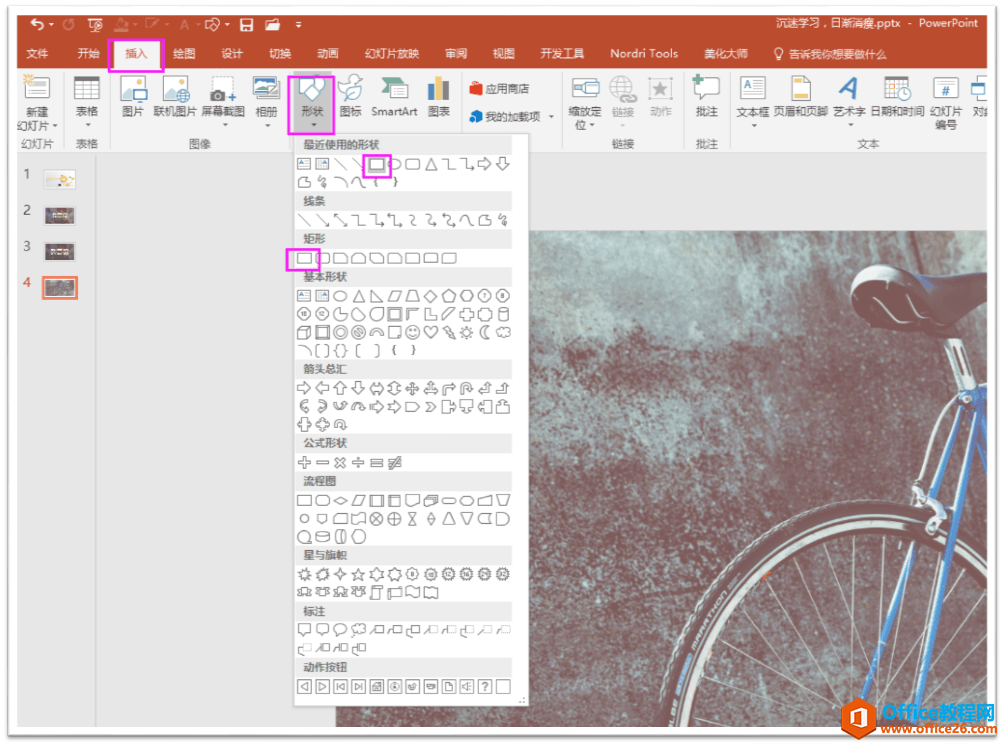Switch to the 设计 design tab
The image size is (1004, 746).
coord(232,53)
